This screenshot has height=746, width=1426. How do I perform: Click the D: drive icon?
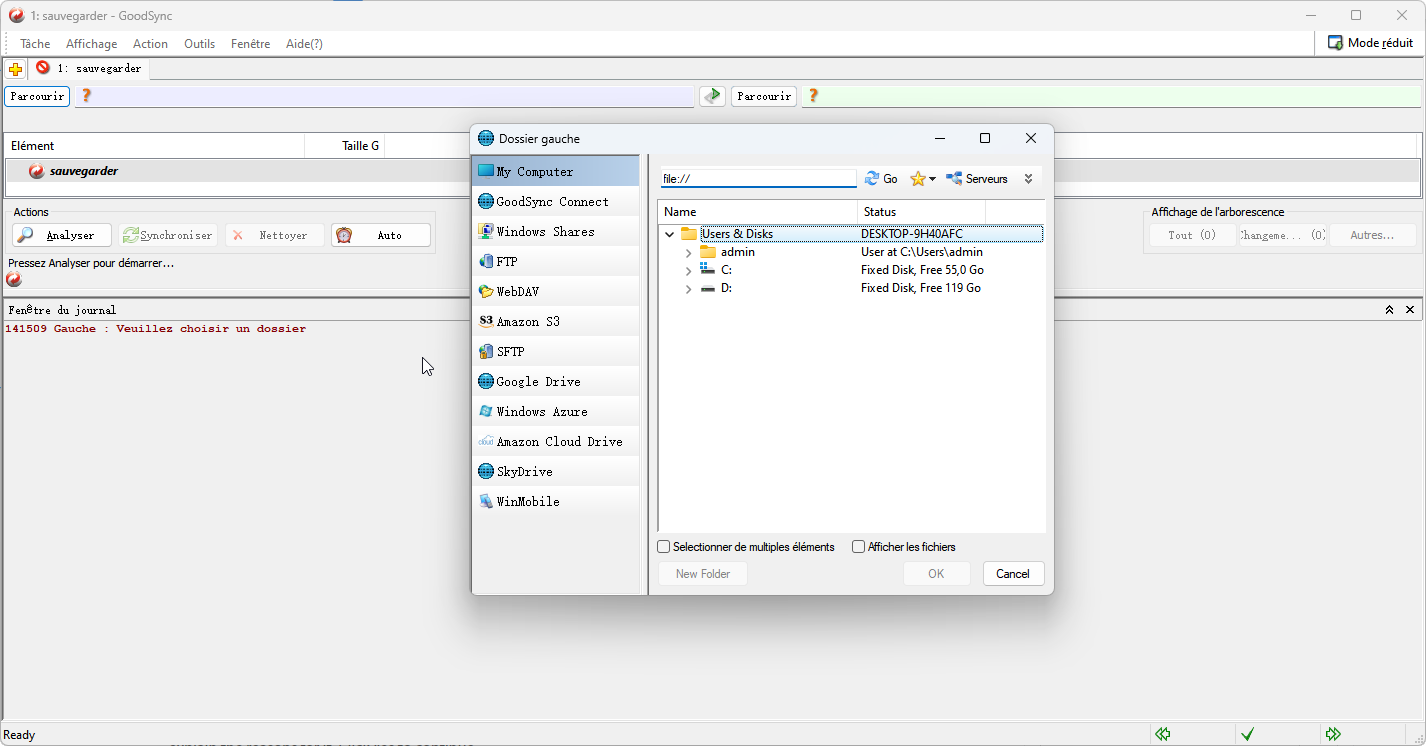[708, 288]
